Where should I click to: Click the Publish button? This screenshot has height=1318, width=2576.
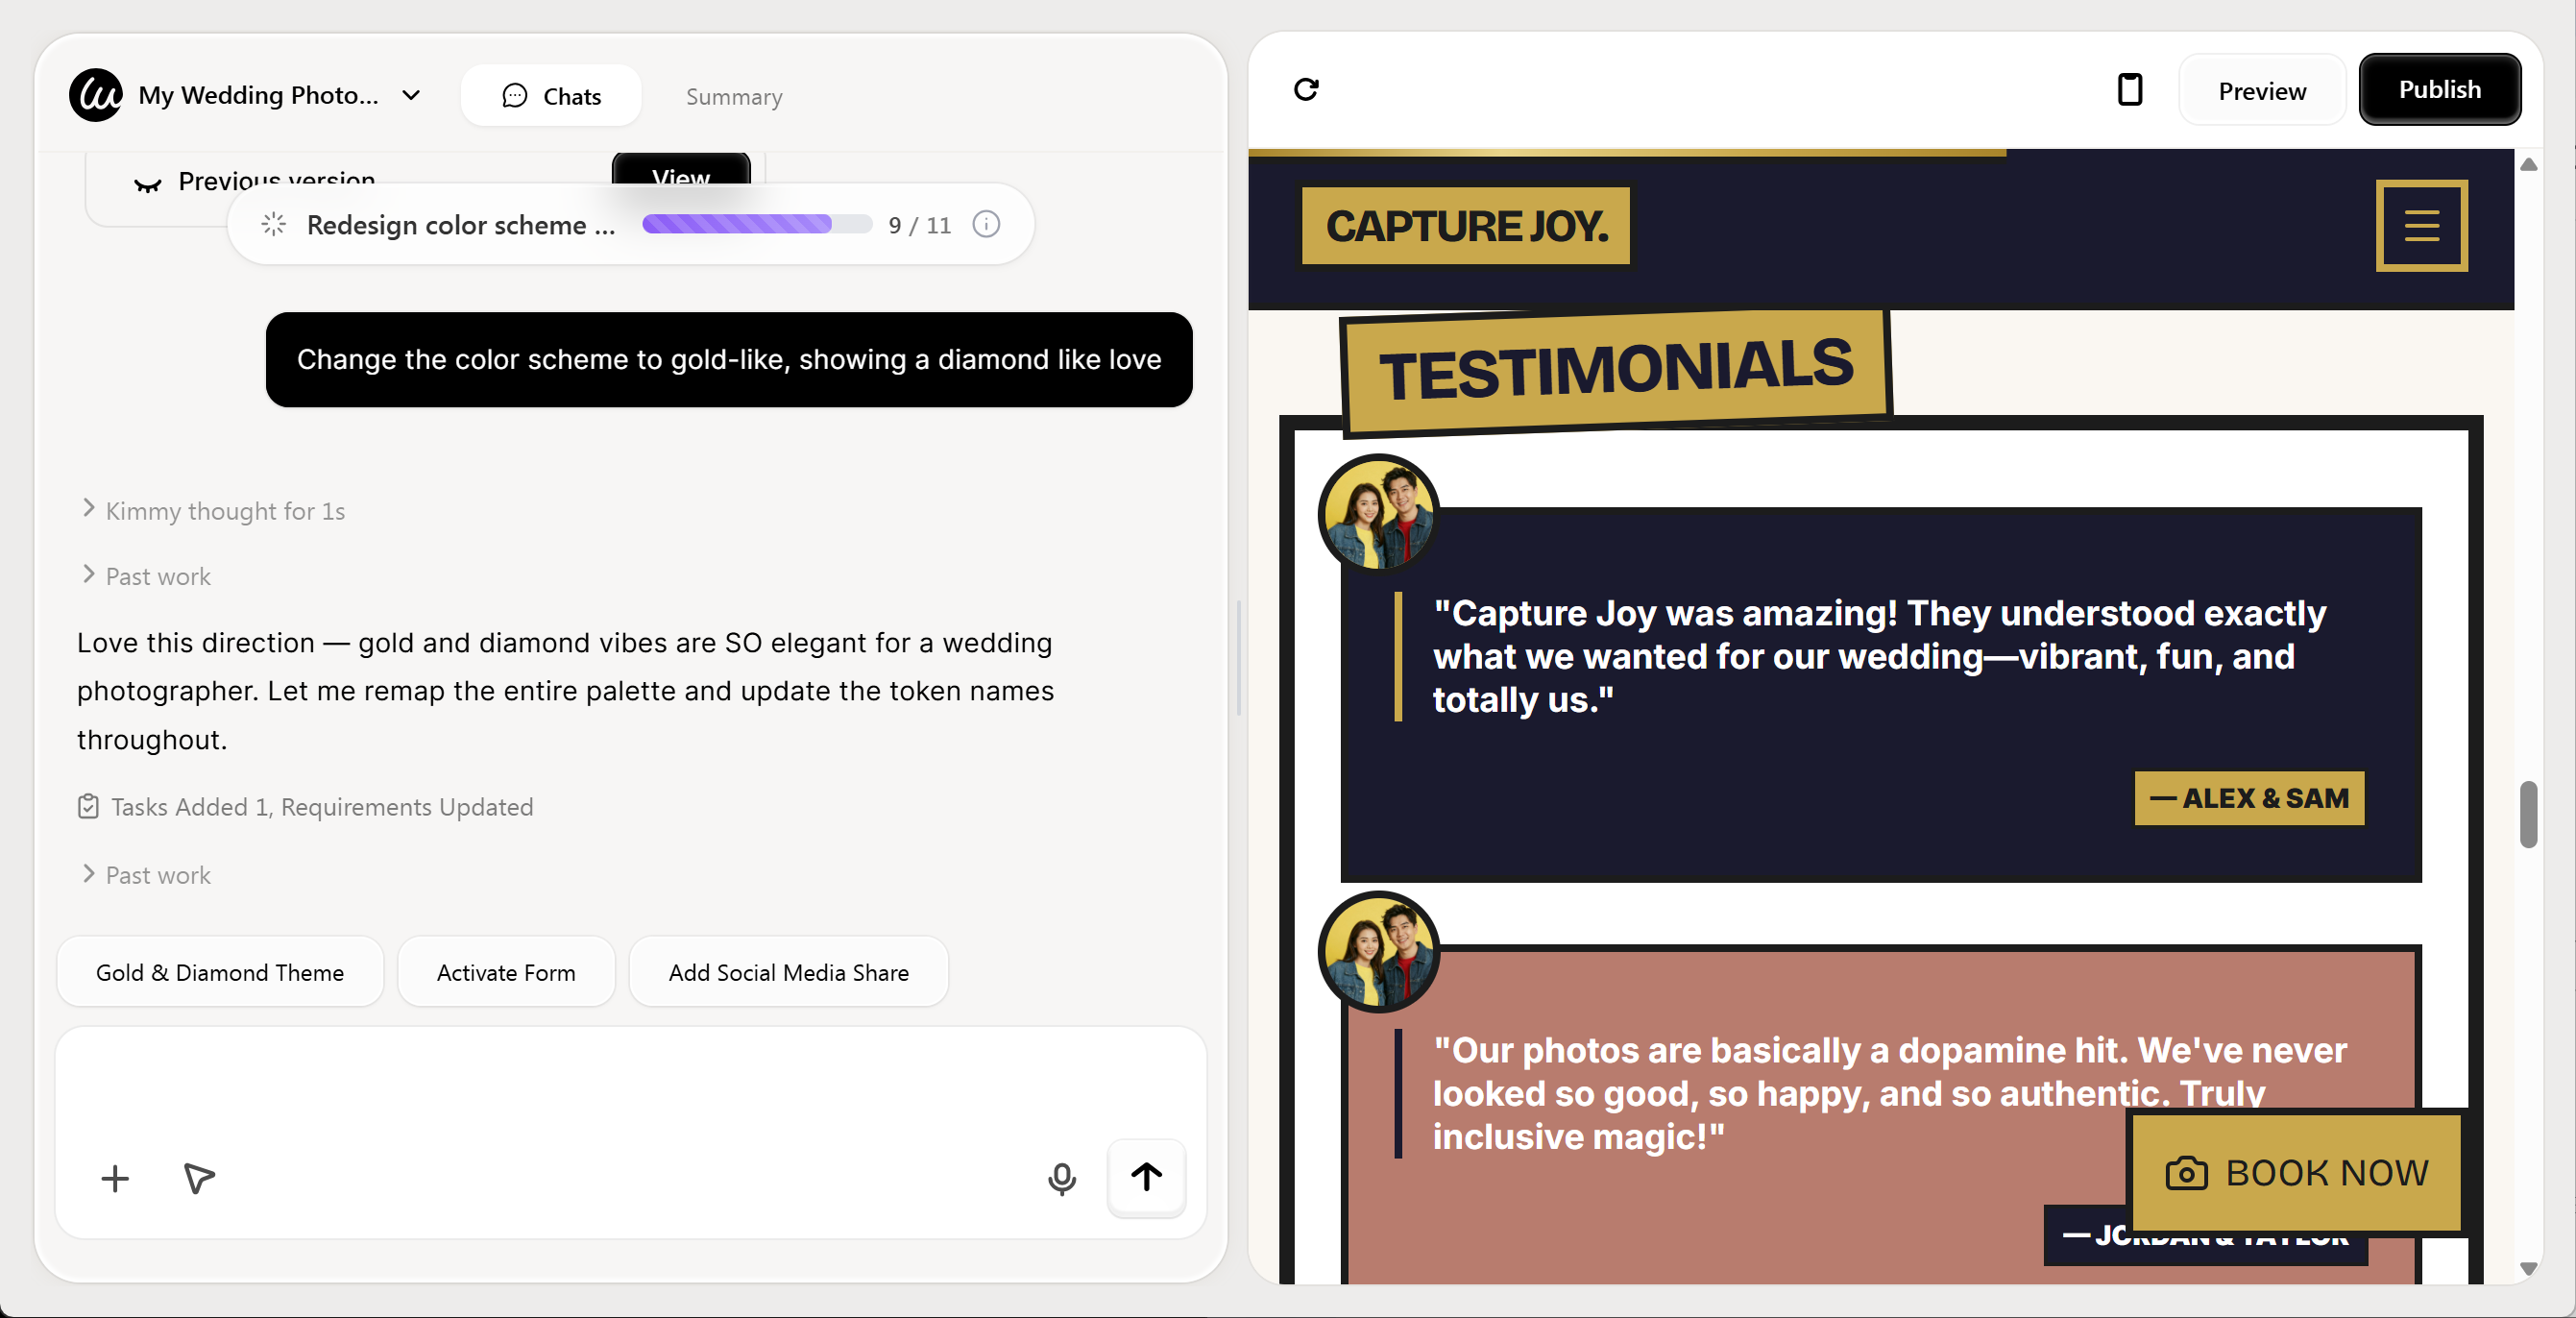(x=2440, y=89)
